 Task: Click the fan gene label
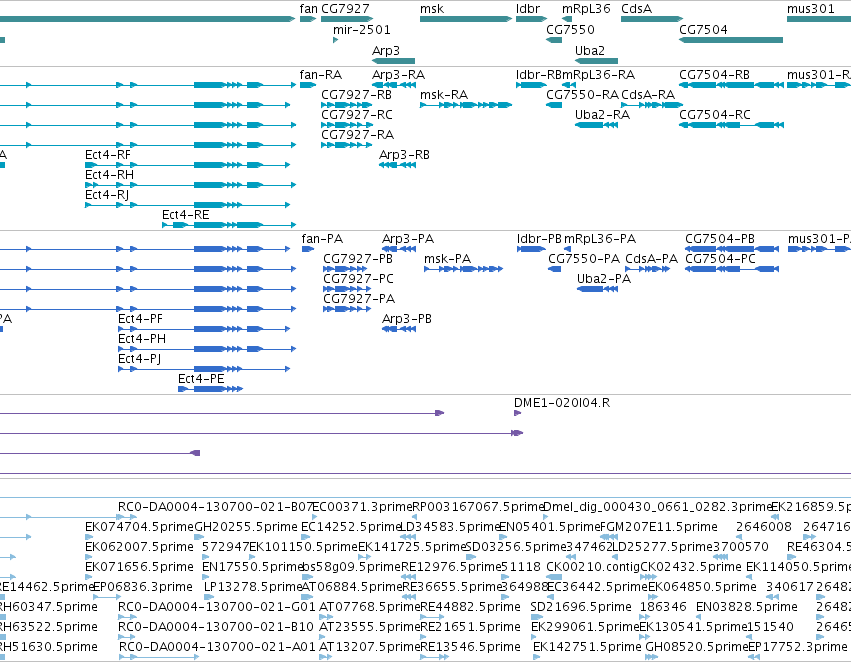pyautogui.click(x=308, y=9)
